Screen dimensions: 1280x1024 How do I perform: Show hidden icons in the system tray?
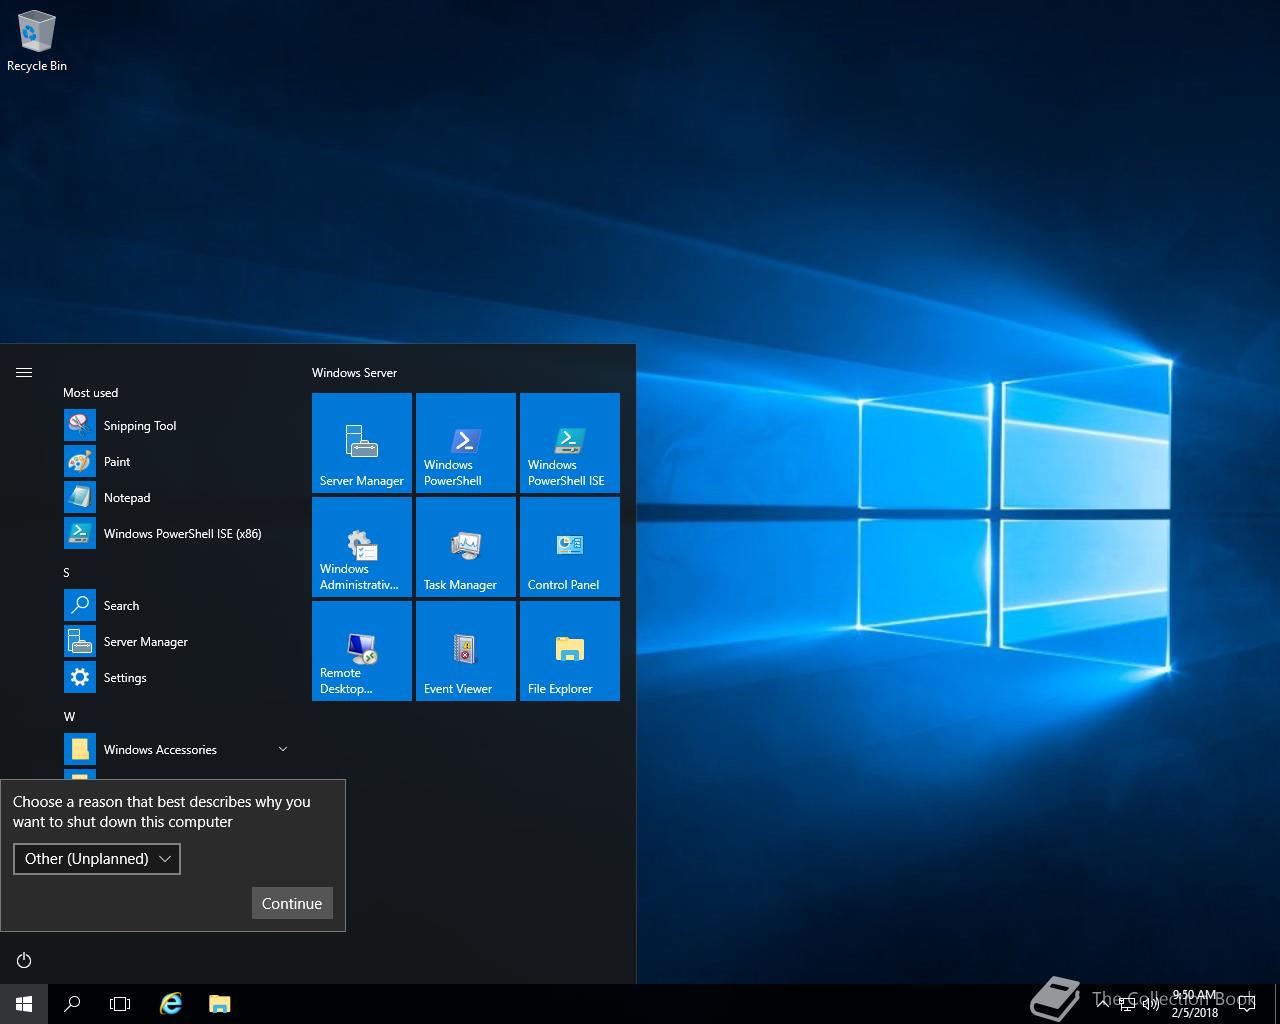[1103, 1004]
